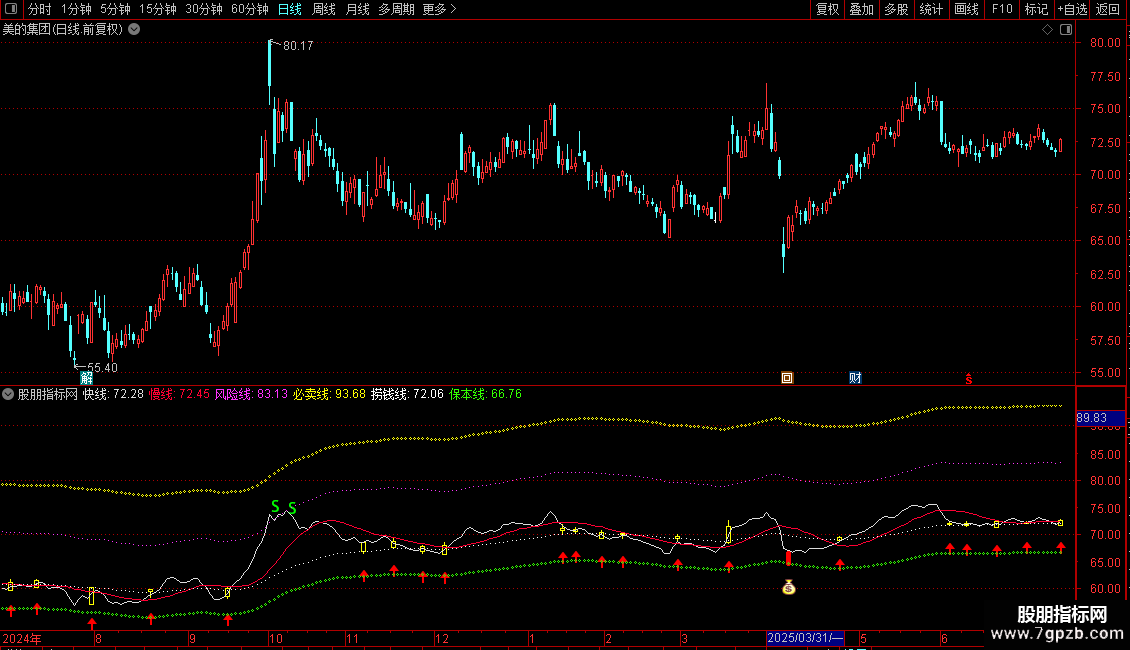The image size is (1130, 650).
Task: Click the 55.40 low price label
Action: click(102, 368)
